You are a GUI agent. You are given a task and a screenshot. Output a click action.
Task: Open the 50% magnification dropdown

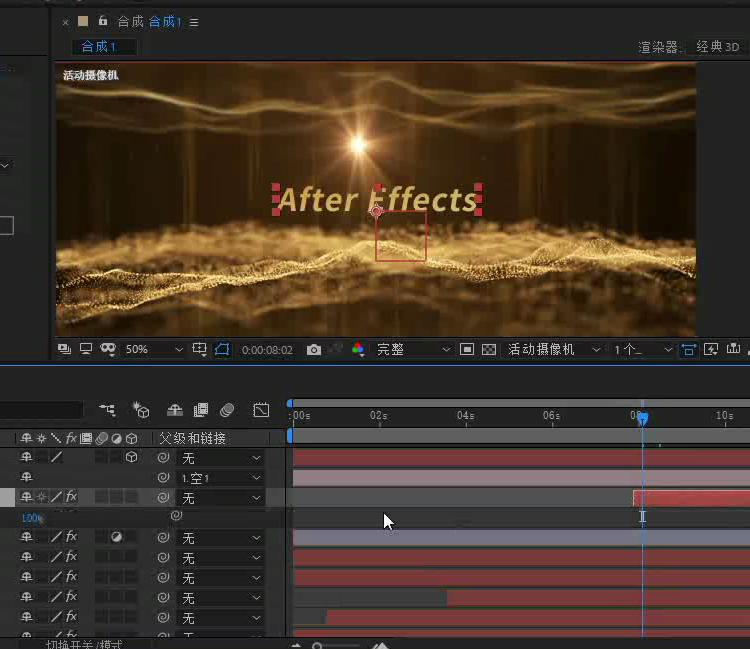(x=154, y=350)
